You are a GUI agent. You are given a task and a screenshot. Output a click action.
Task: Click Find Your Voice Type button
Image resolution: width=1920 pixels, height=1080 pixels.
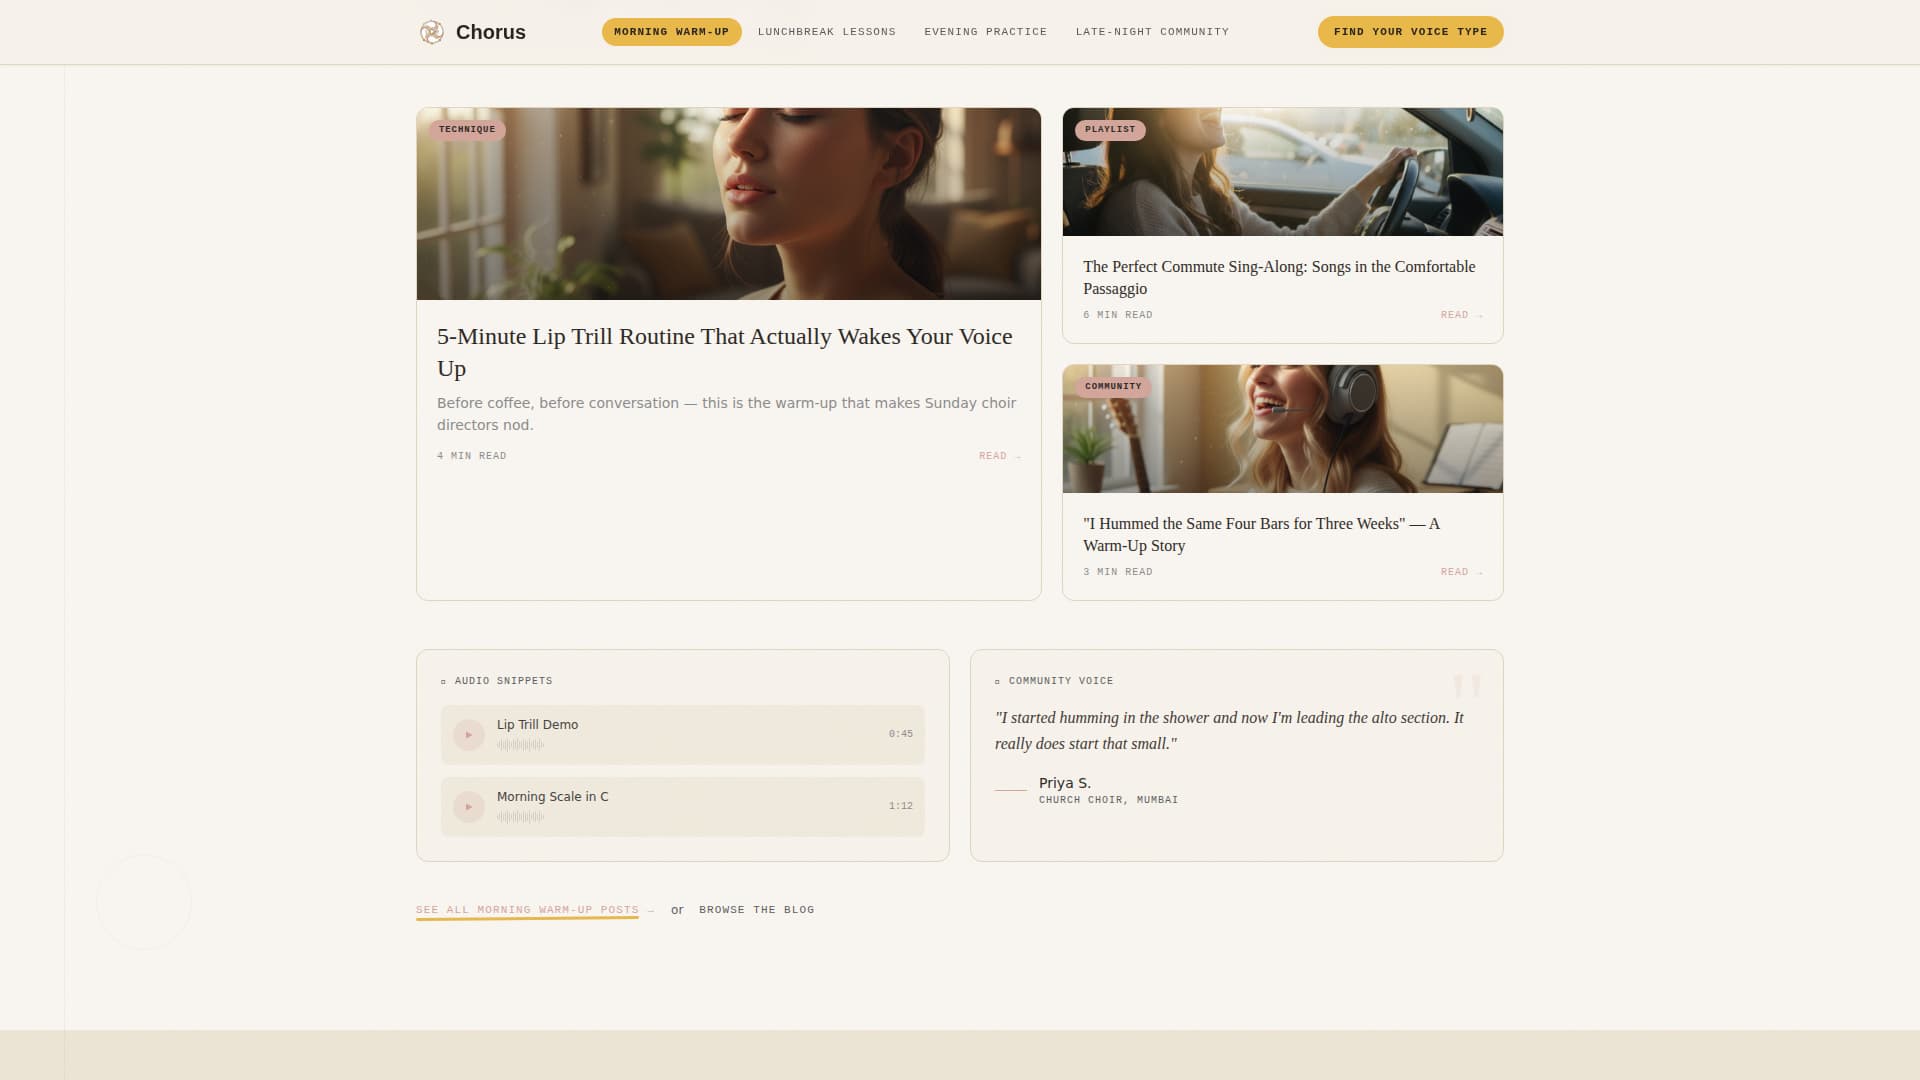tap(1410, 32)
